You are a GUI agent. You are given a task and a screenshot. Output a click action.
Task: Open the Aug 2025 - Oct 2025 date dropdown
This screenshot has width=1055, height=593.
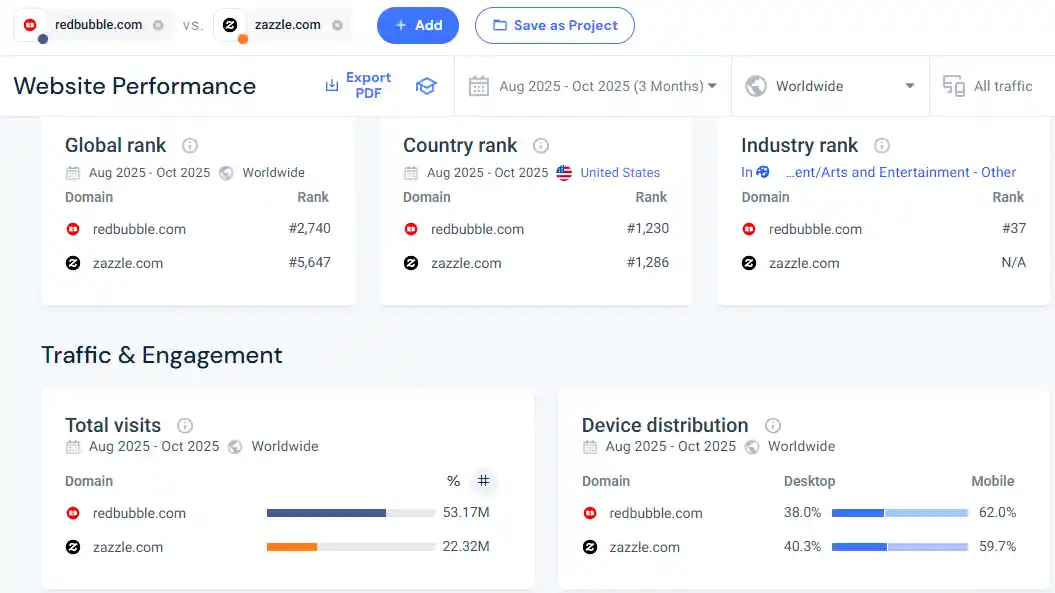coord(593,86)
